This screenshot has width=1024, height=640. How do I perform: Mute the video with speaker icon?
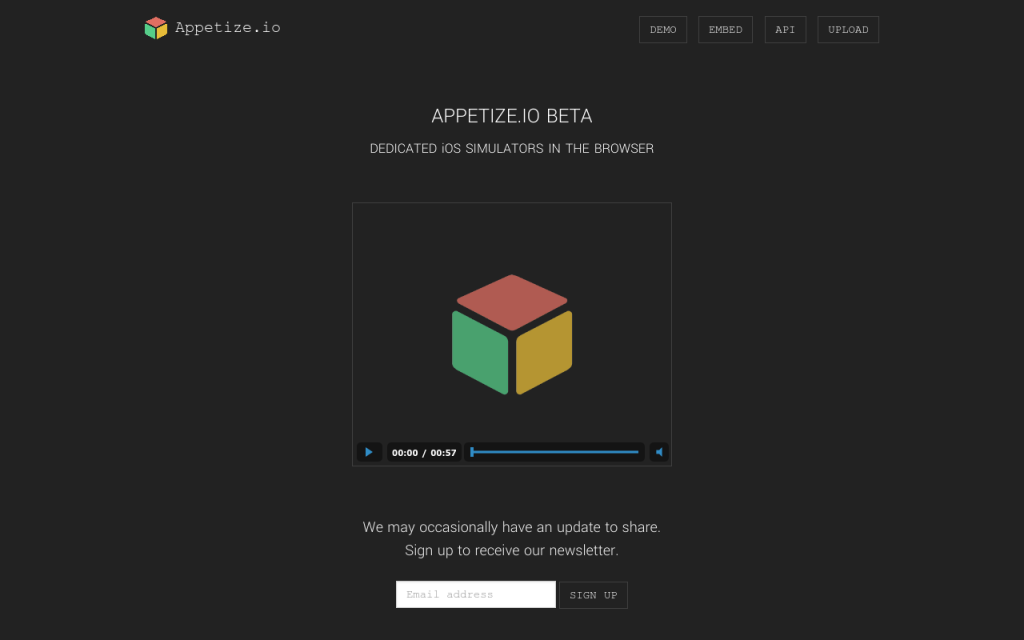659,452
